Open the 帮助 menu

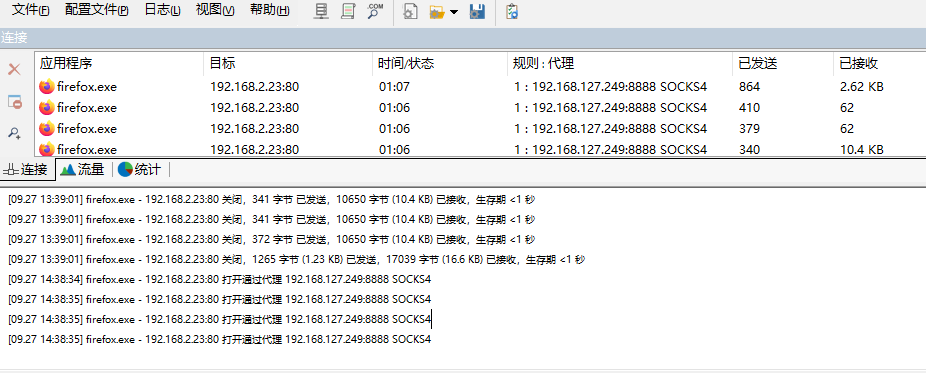pyautogui.click(x=269, y=10)
